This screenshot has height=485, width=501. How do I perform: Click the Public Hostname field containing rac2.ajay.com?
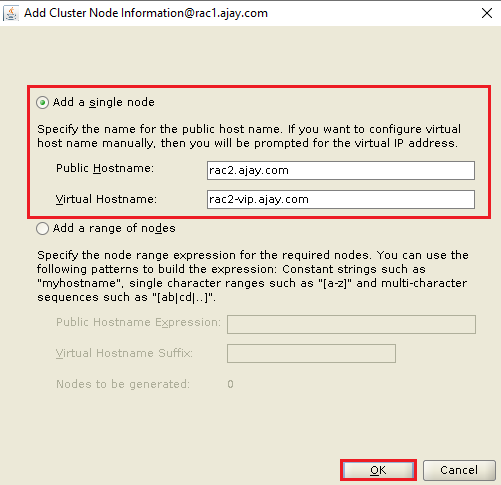(341, 170)
